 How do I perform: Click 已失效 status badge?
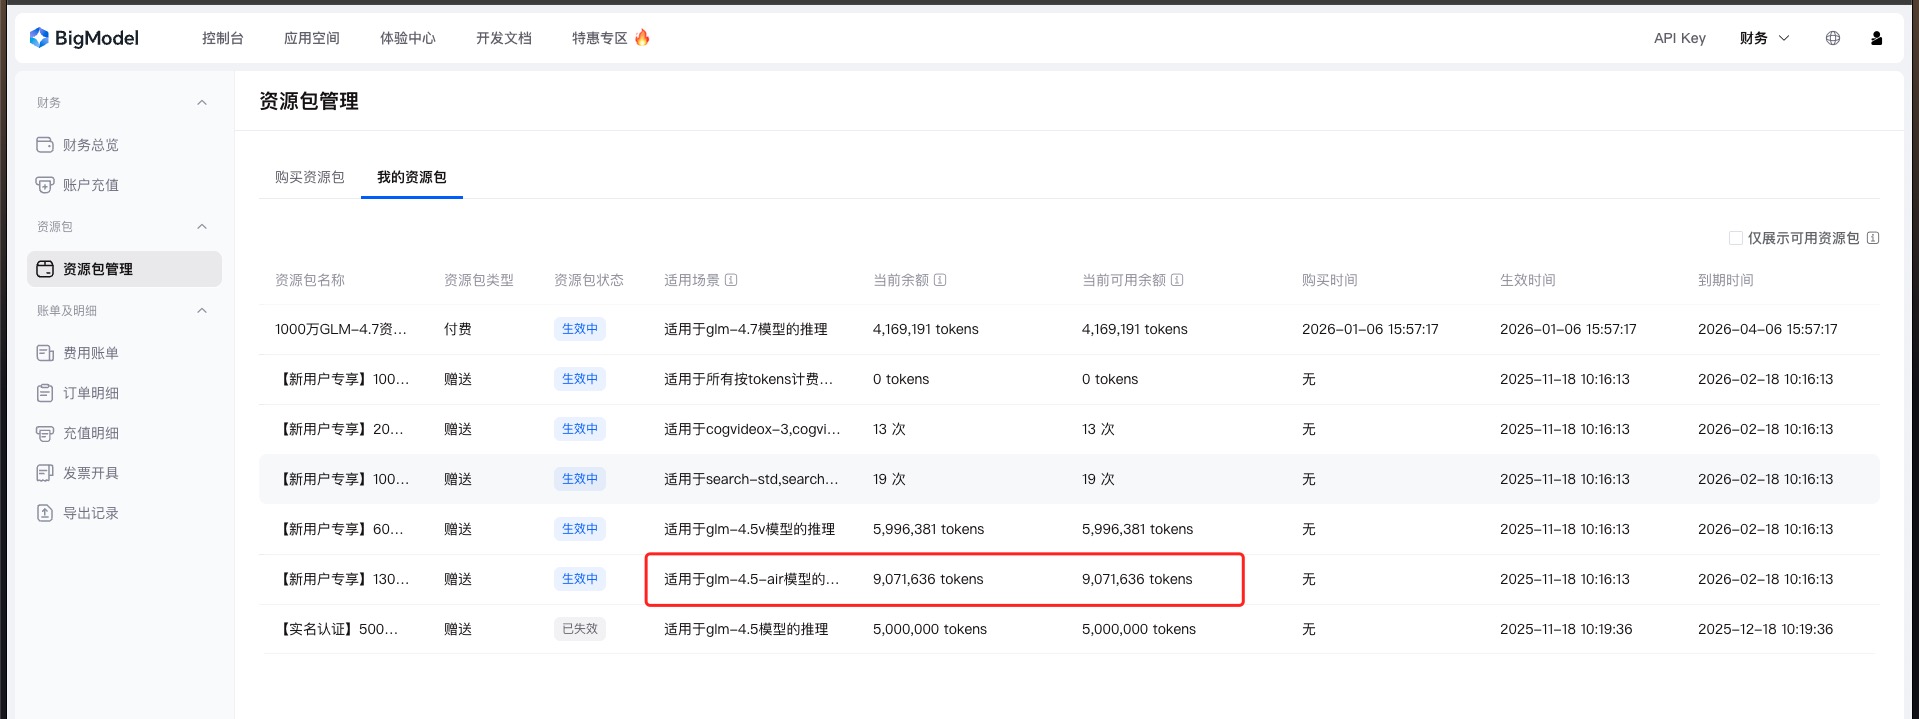[580, 629]
